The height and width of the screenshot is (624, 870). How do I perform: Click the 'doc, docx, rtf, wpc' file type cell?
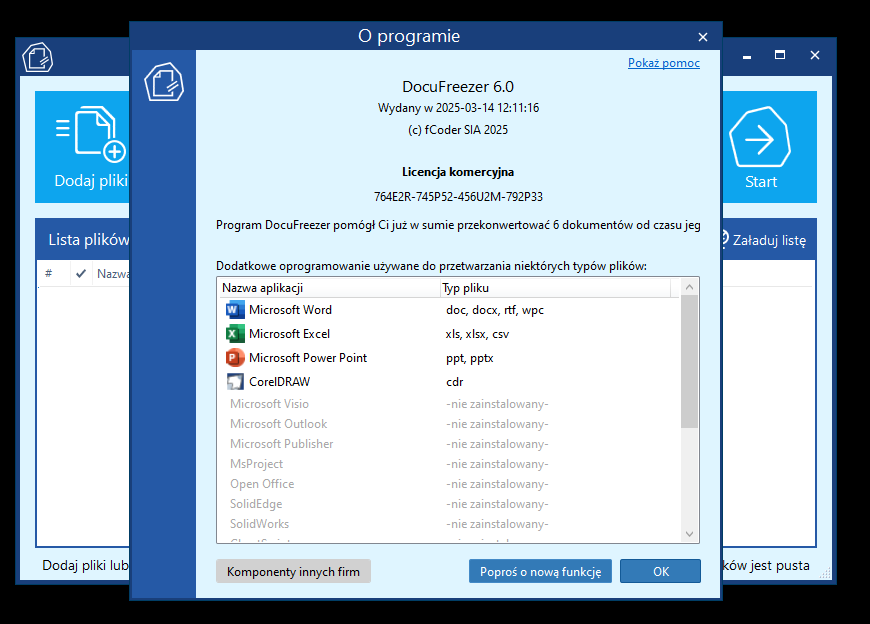(x=494, y=310)
